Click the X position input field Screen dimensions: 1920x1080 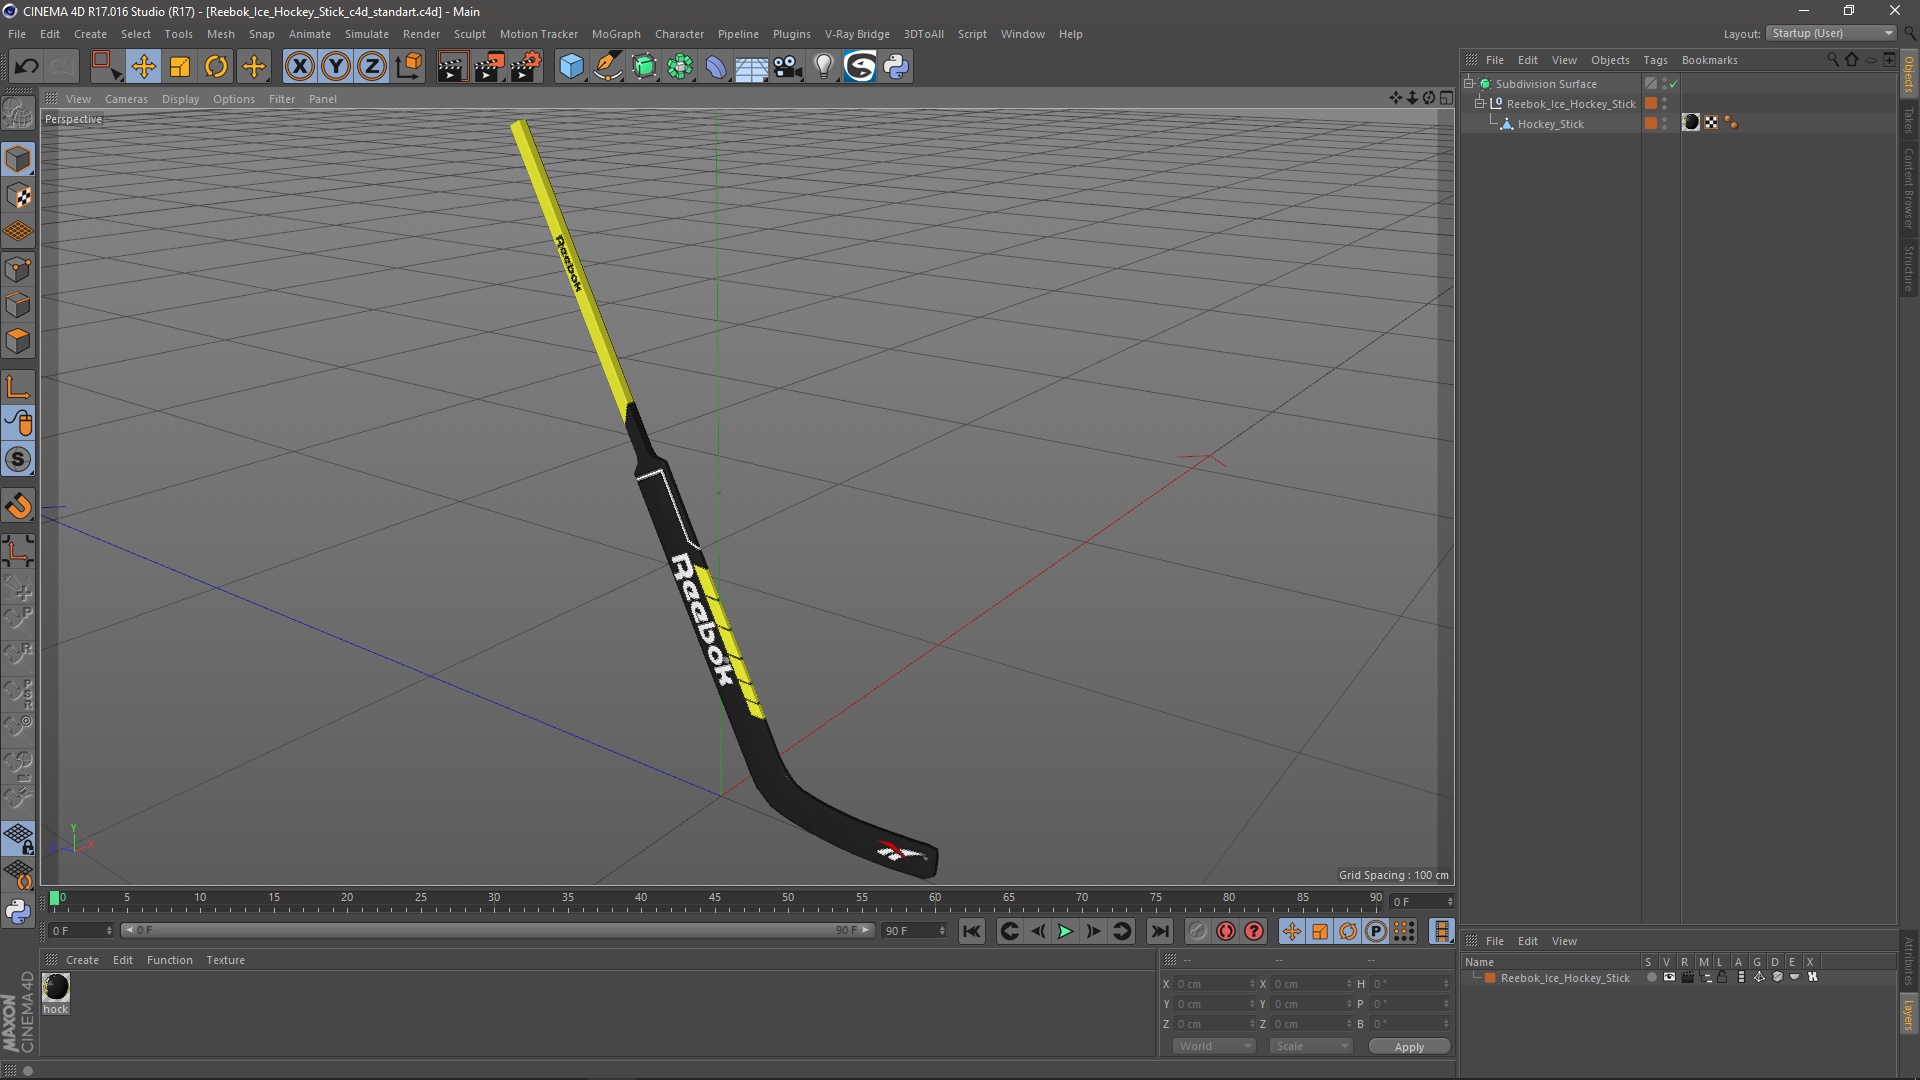(x=1214, y=984)
